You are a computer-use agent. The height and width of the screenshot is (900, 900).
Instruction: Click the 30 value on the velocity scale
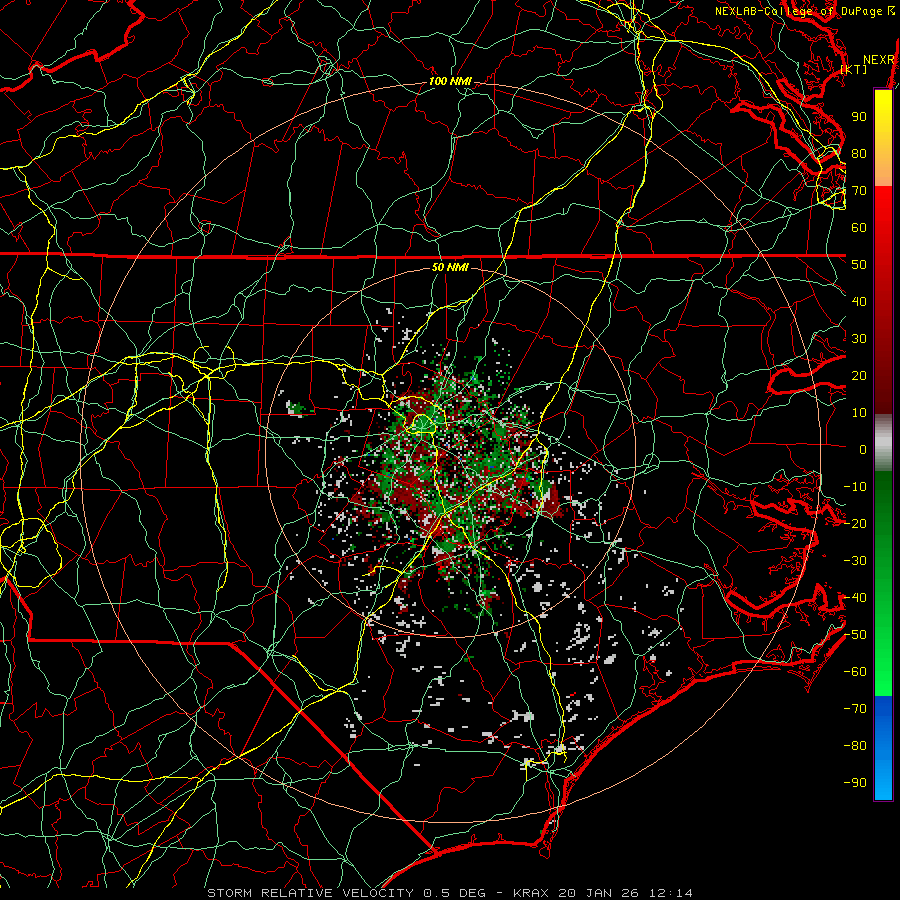point(859,339)
